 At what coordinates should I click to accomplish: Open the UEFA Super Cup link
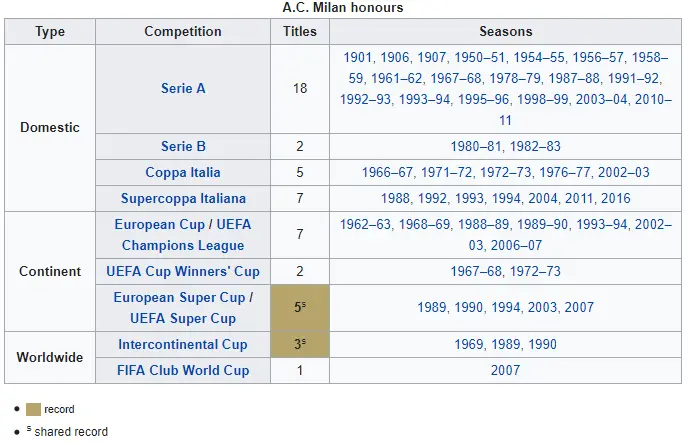coord(183,318)
